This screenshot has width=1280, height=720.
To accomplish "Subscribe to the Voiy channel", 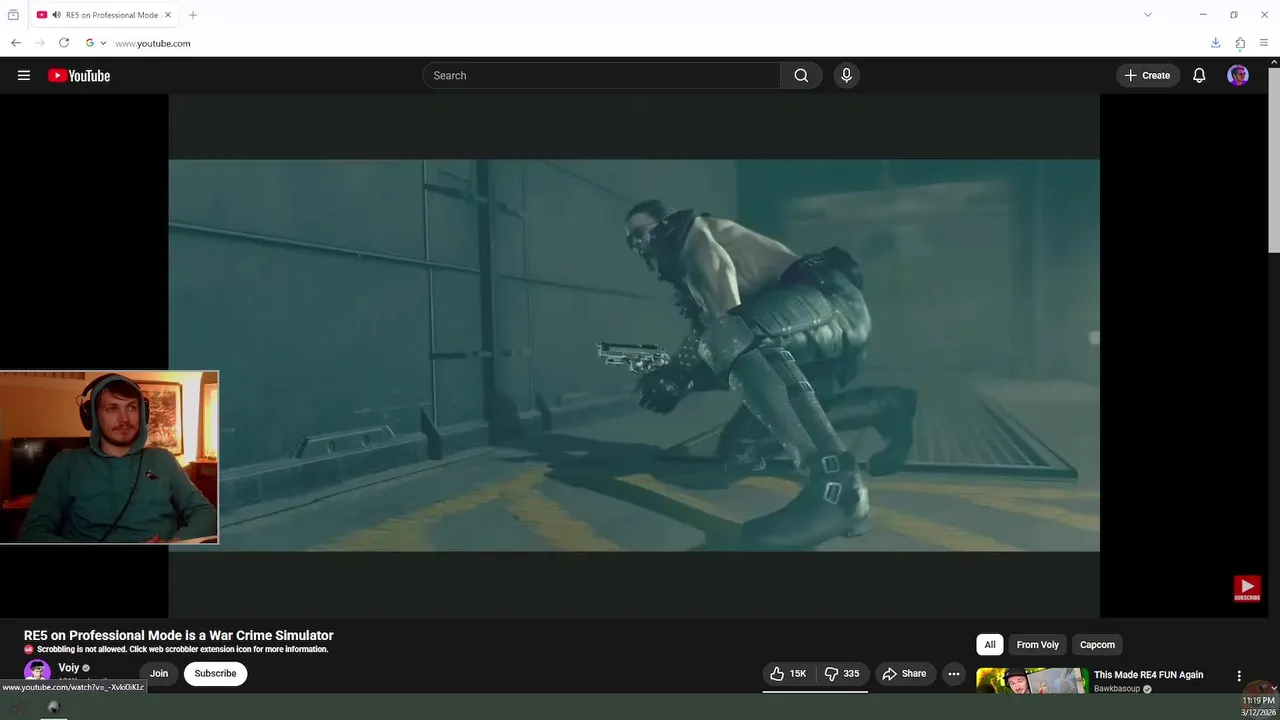I will (215, 674).
